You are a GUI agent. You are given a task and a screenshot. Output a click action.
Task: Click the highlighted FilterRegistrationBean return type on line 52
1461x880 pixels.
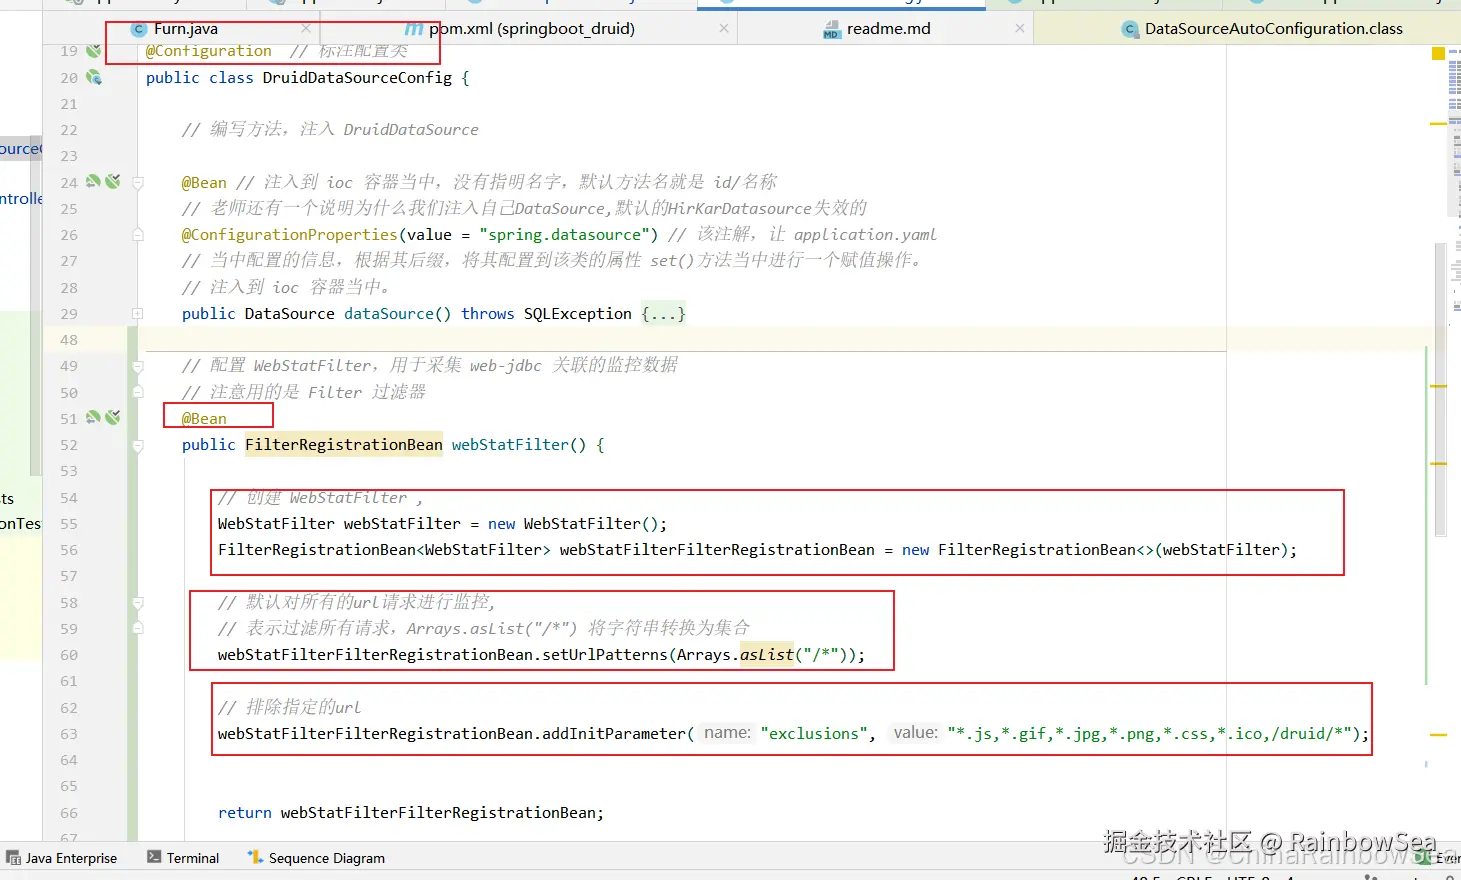pyautogui.click(x=344, y=444)
